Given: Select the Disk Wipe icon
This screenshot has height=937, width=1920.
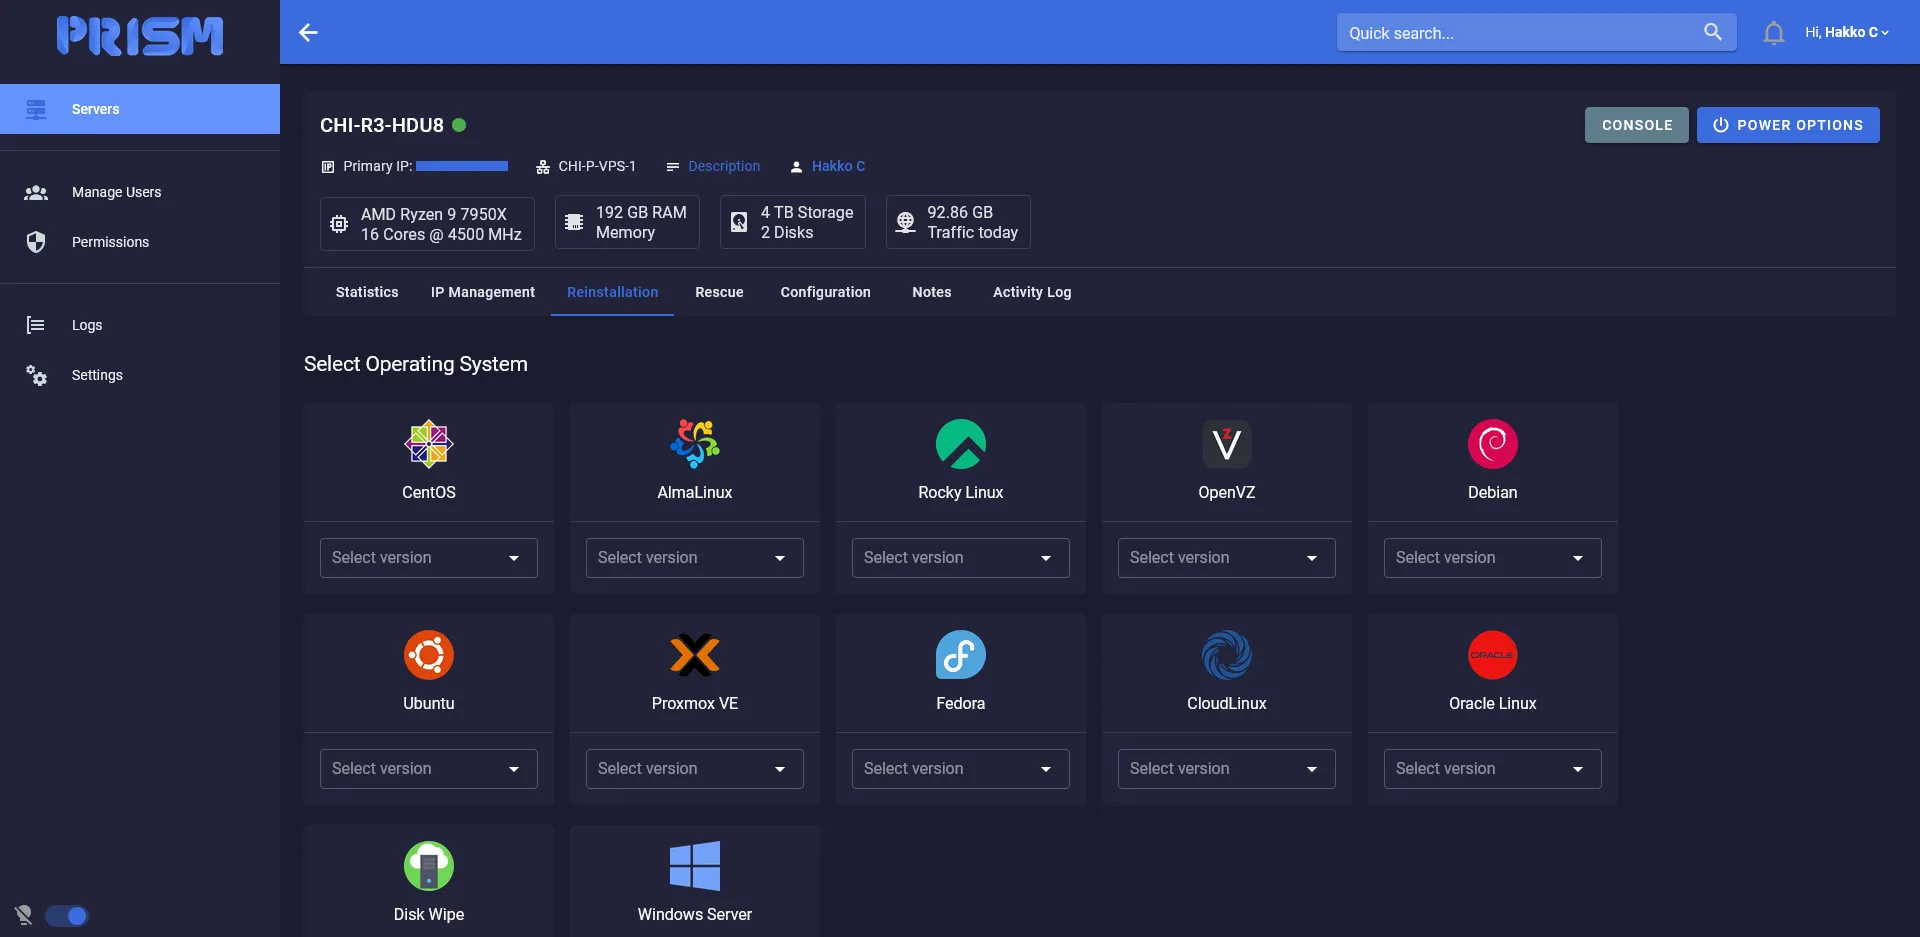Looking at the screenshot, I should tap(428, 866).
